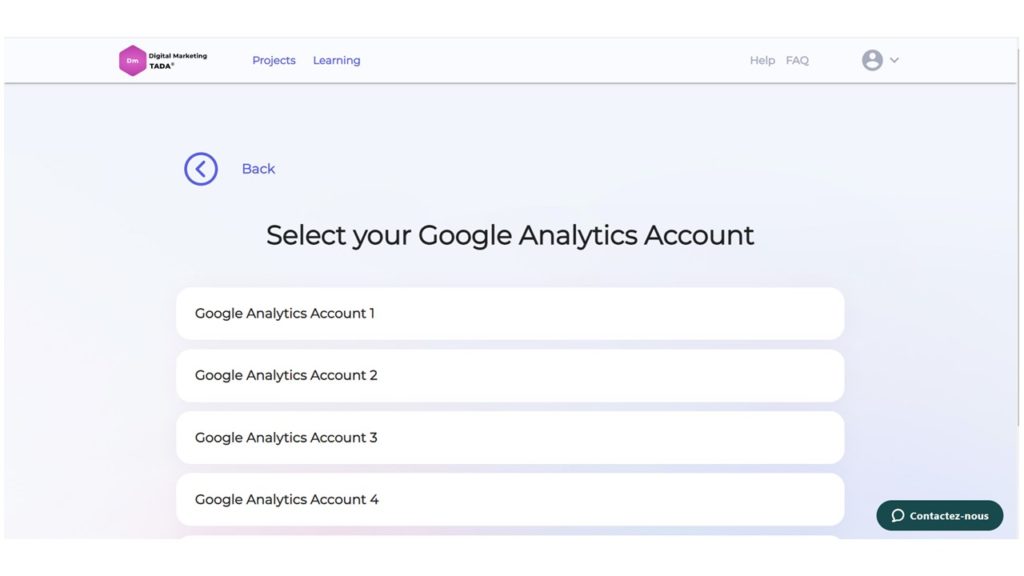Pick Google Analytics Account 3
Screen dimensions: 1024x576
[x=510, y=438]
